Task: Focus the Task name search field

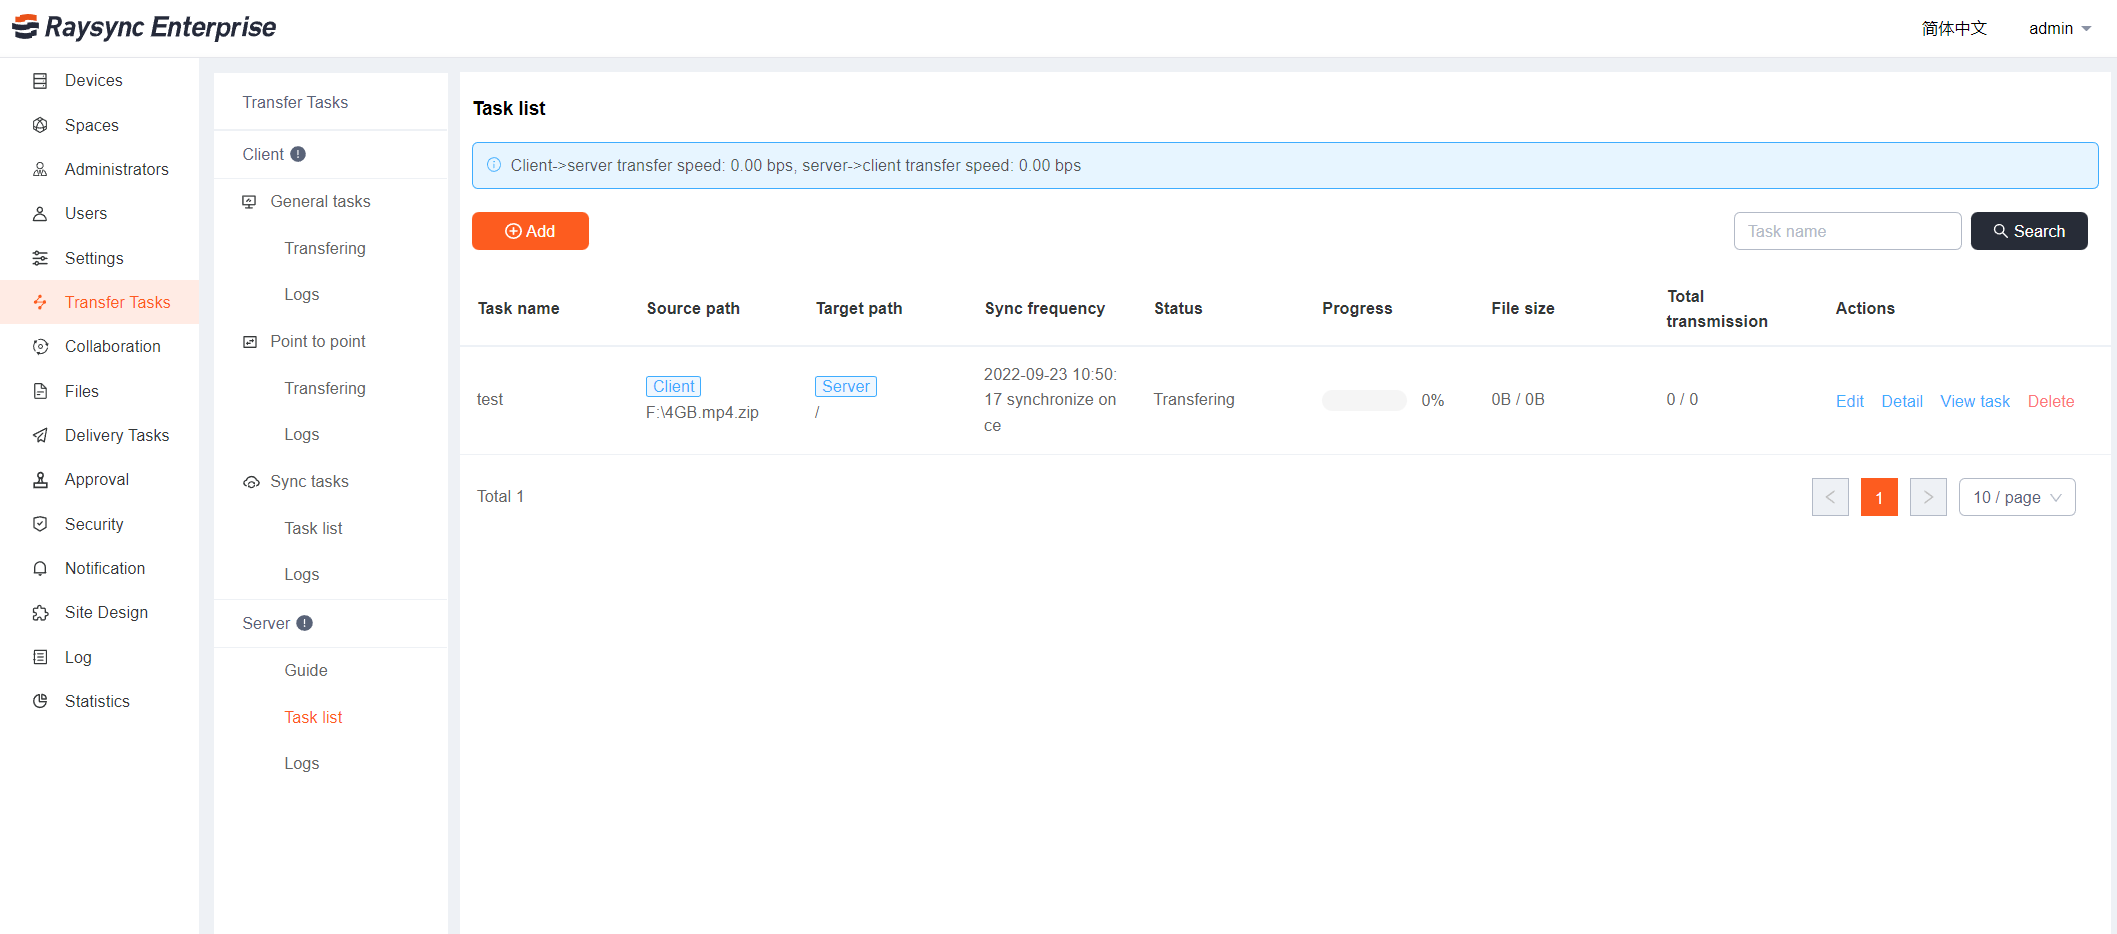Action: (x=1847, y=231)
